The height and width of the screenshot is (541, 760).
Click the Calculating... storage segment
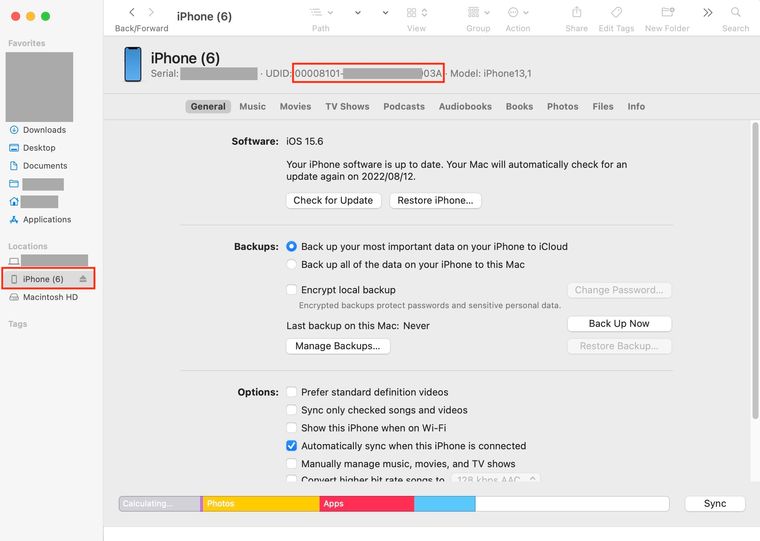pos(159,504)
